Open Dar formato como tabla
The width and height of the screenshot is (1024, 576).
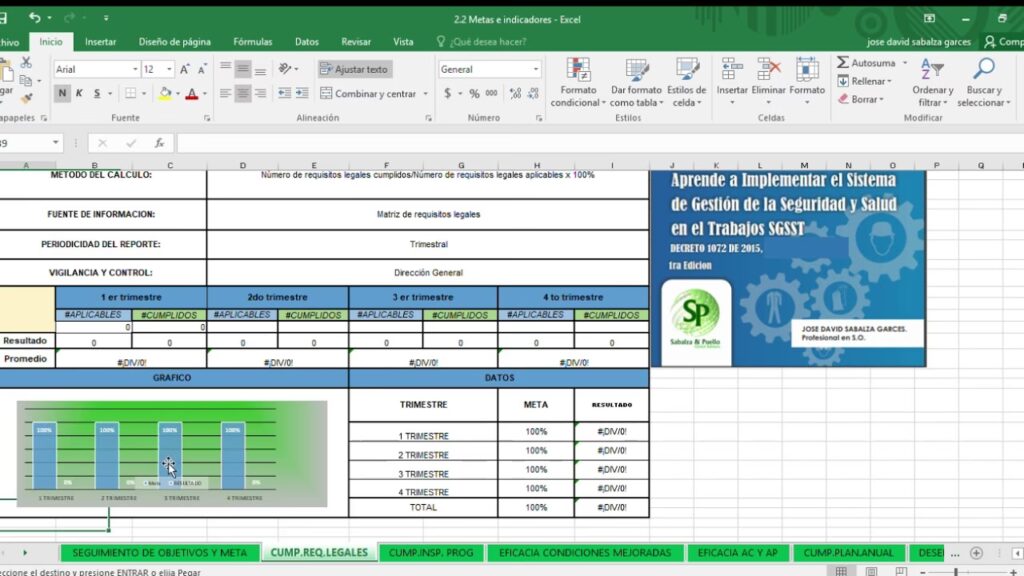point(636,70)
